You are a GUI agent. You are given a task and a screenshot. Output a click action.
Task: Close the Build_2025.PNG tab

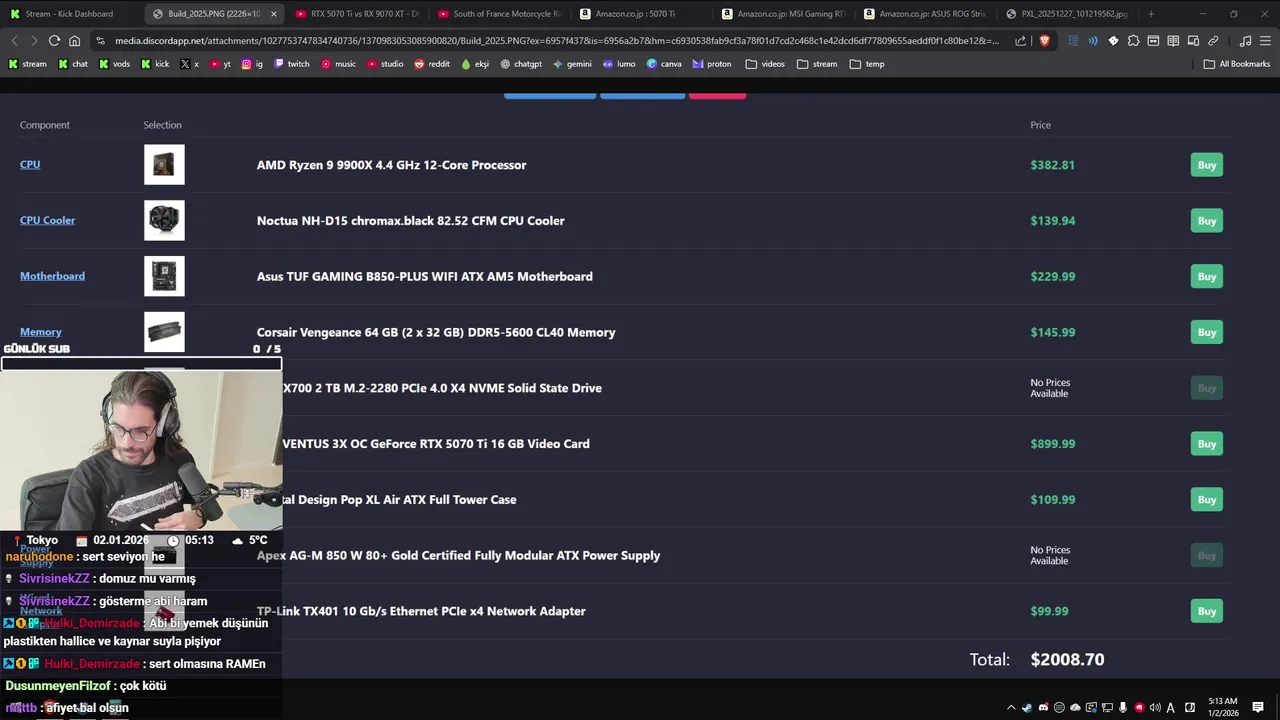(273, 14)
